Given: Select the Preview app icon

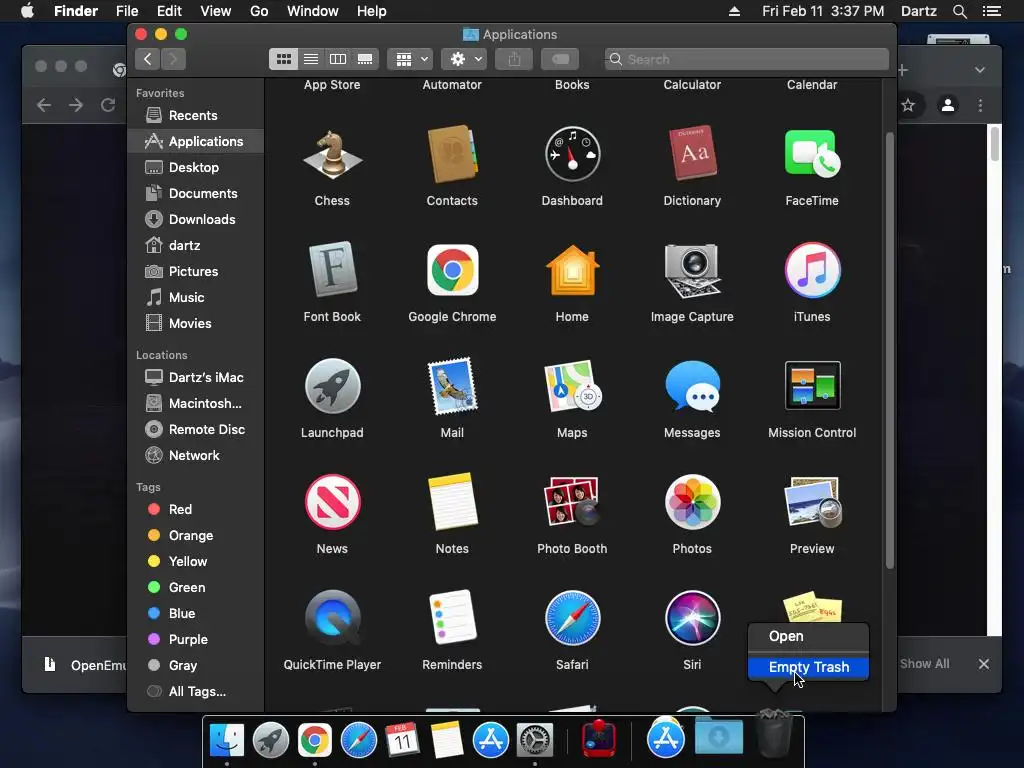Looking at the screenshot, I should pos(812,502).
